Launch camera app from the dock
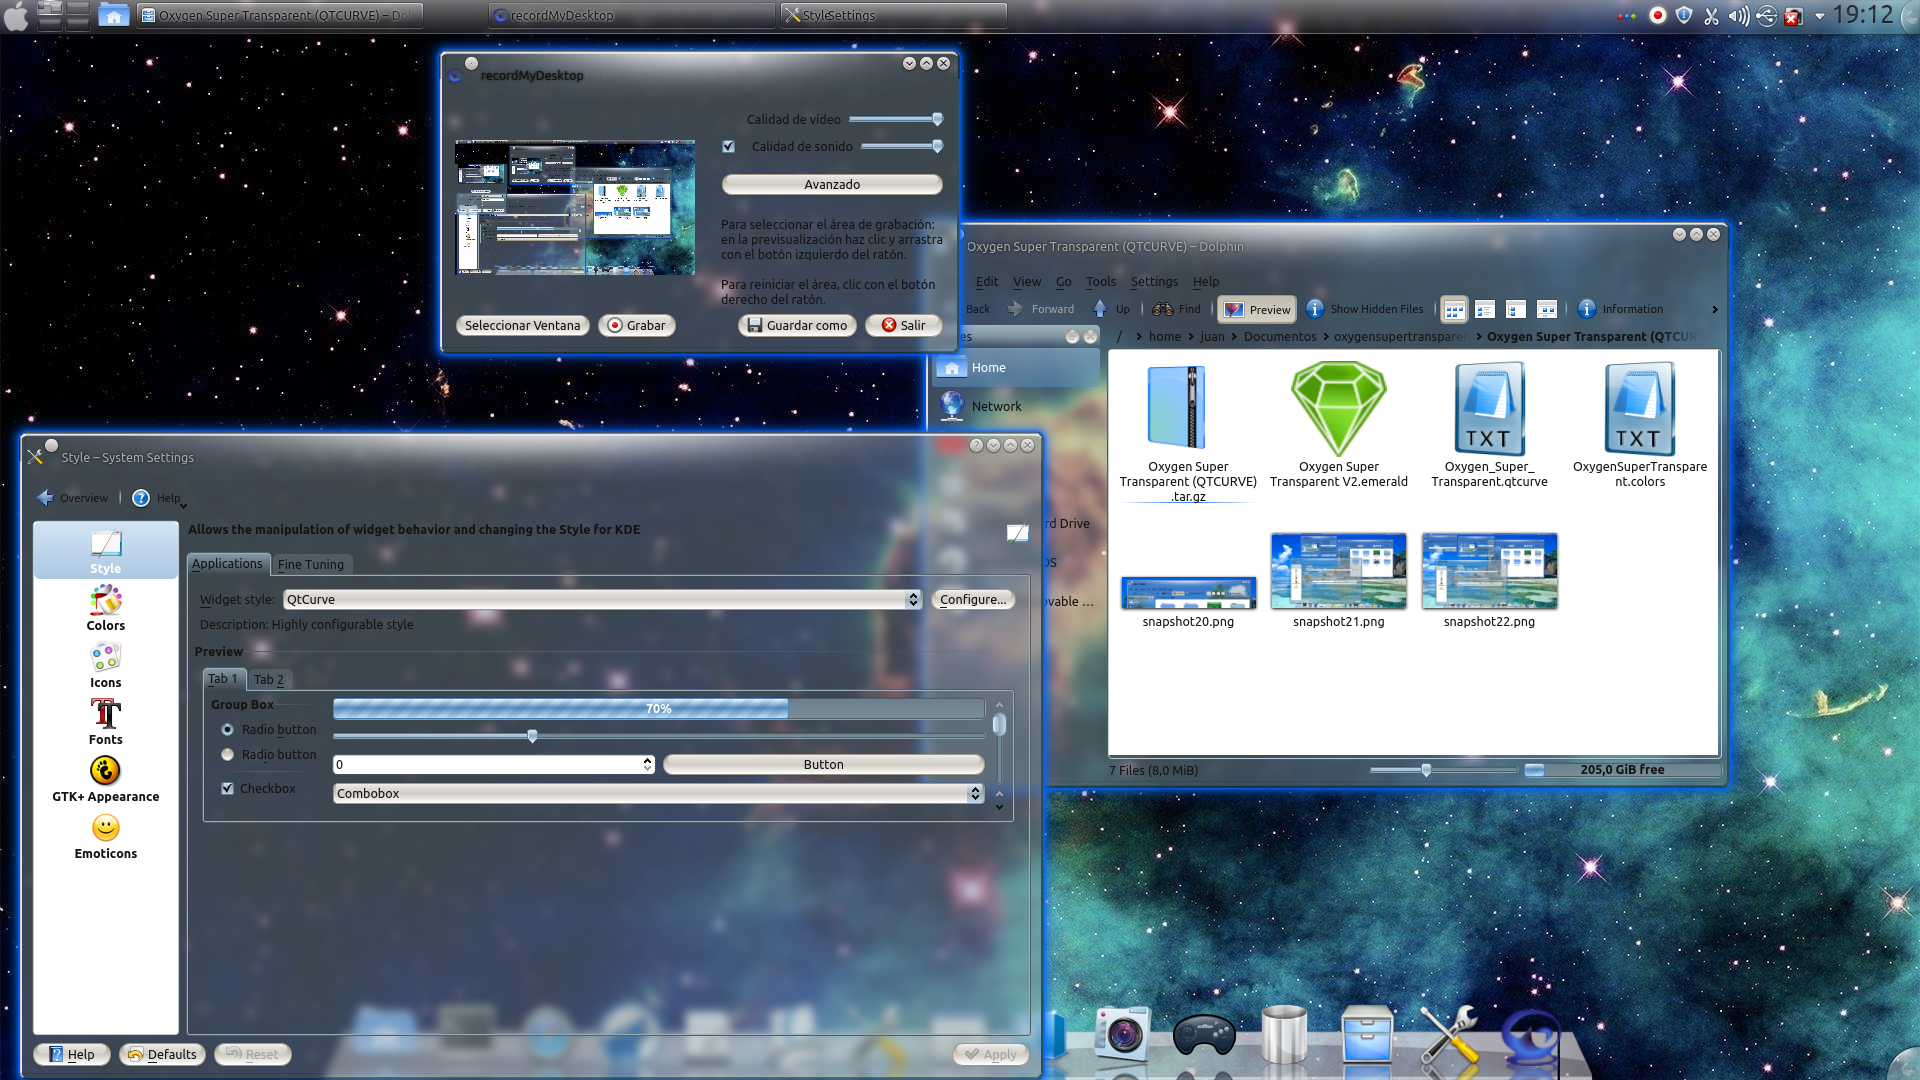 (x=1122, y=1033)
